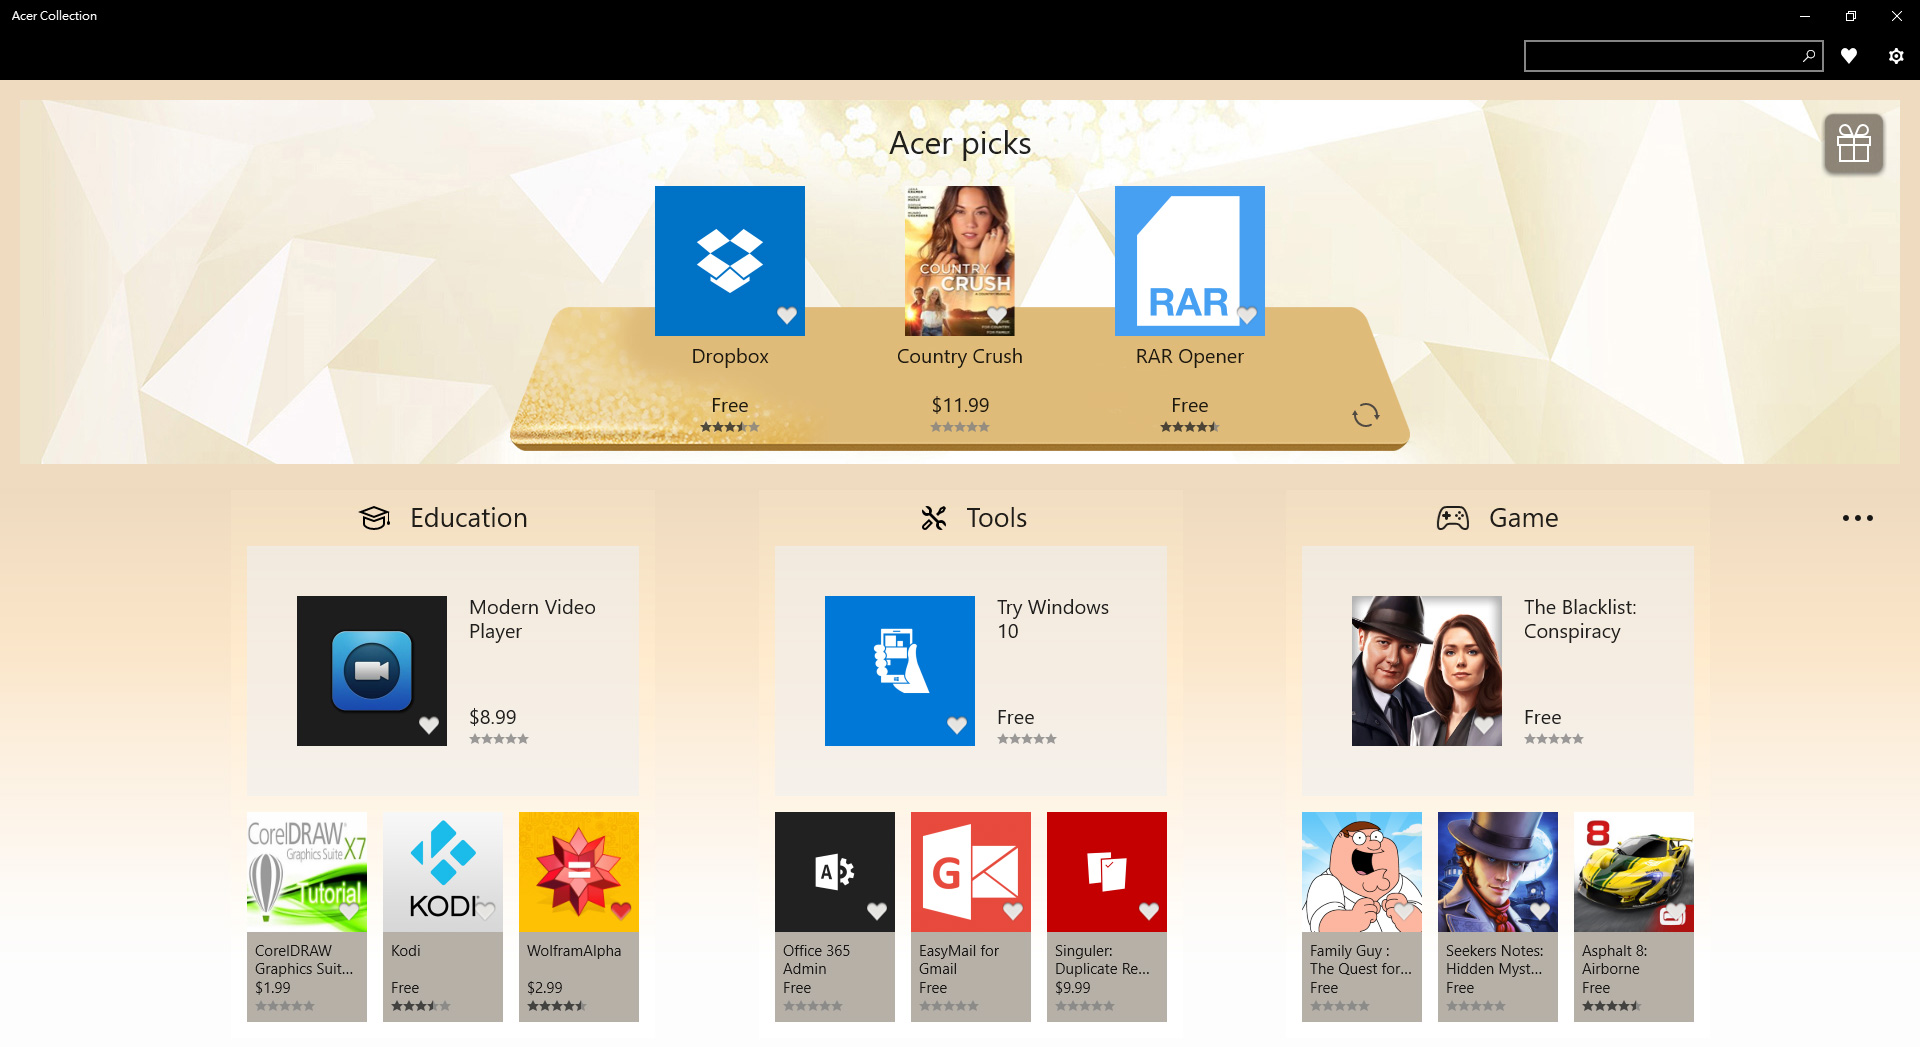Viewport: 1920px width, 1047px height.
Task: Open the Game category heading
Action: point(1524,518)
